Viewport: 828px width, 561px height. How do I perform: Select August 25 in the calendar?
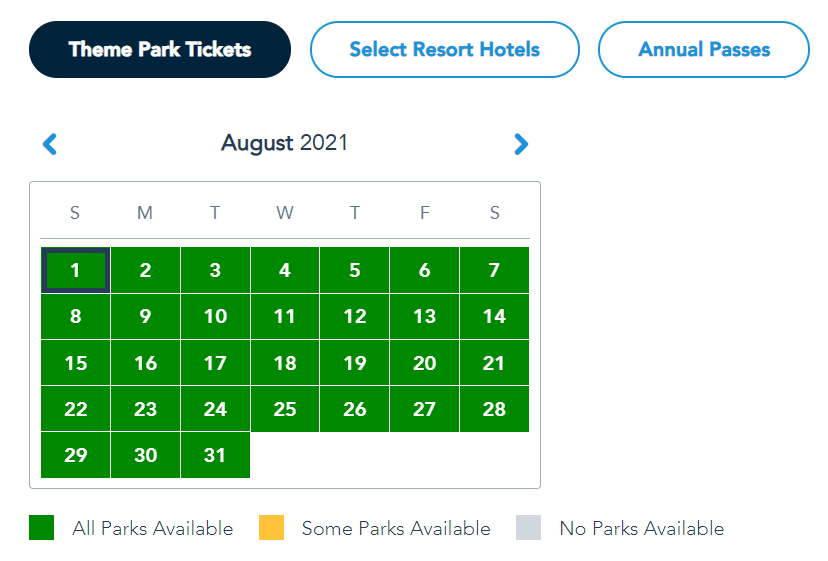click(x=285, y=409)
